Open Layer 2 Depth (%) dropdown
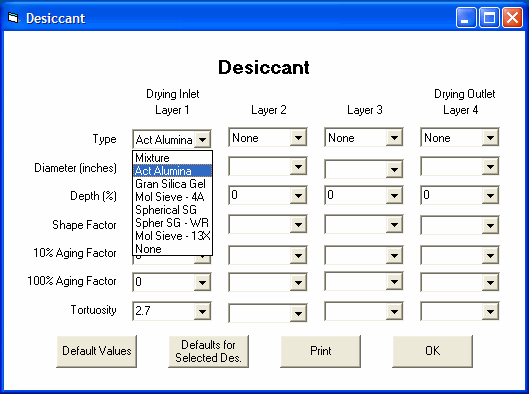529x394 pixels. [298, 195]
